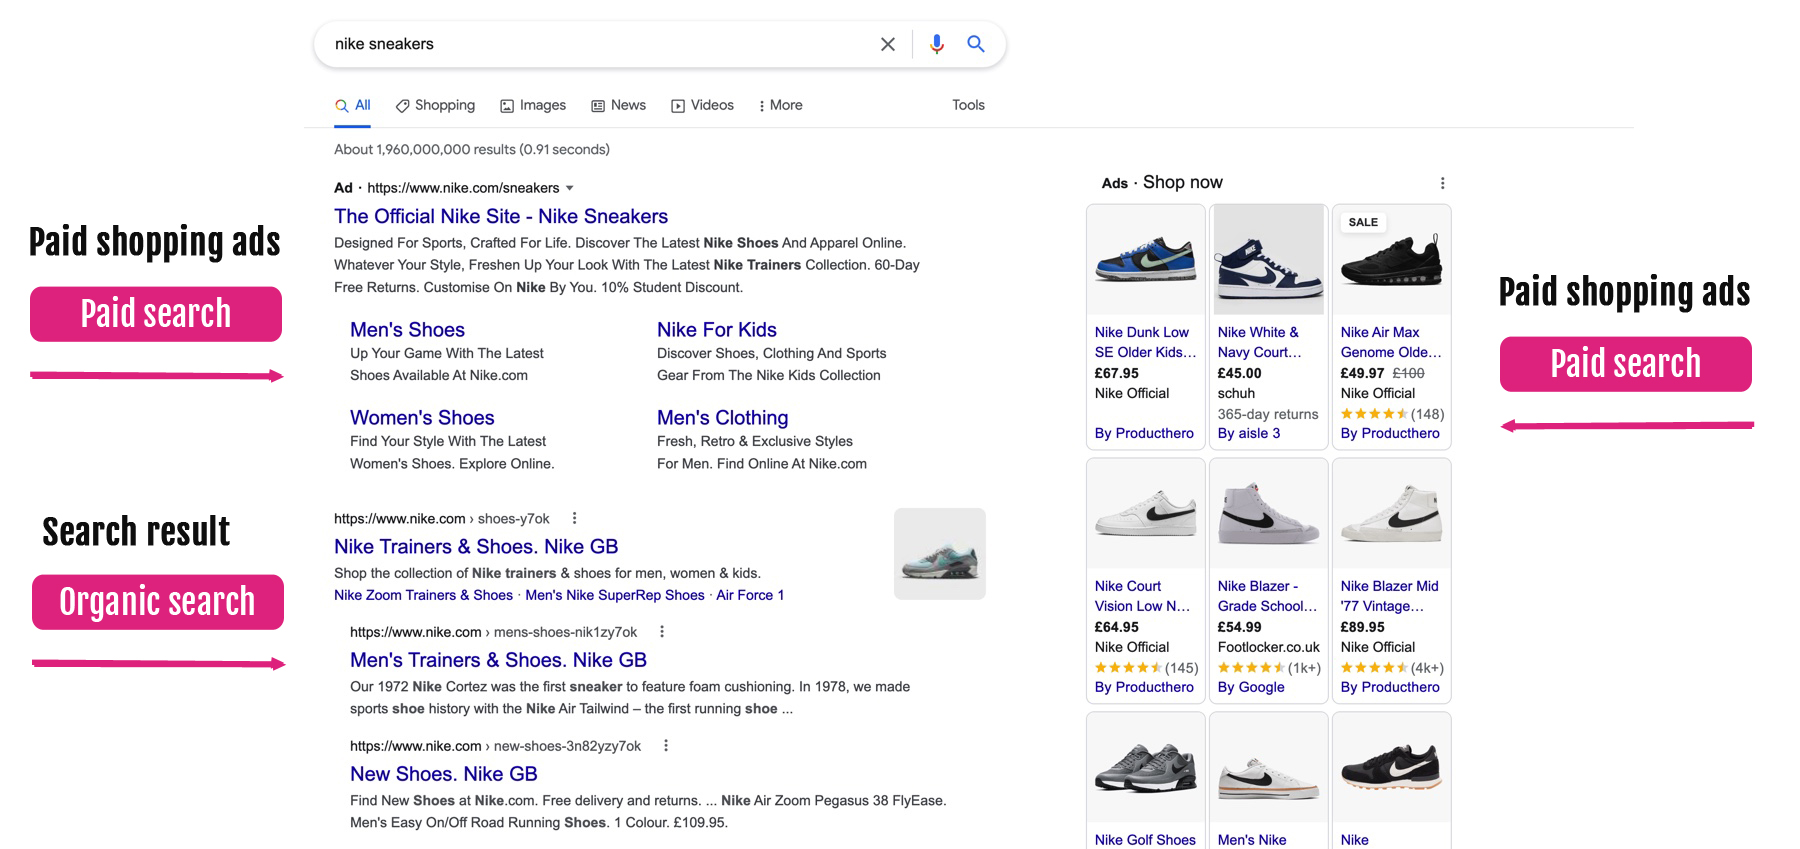The image size is (1800, 849).
Task: Open the Nike Blazer - Grade School listing title
Action: tap(1268, 596)
